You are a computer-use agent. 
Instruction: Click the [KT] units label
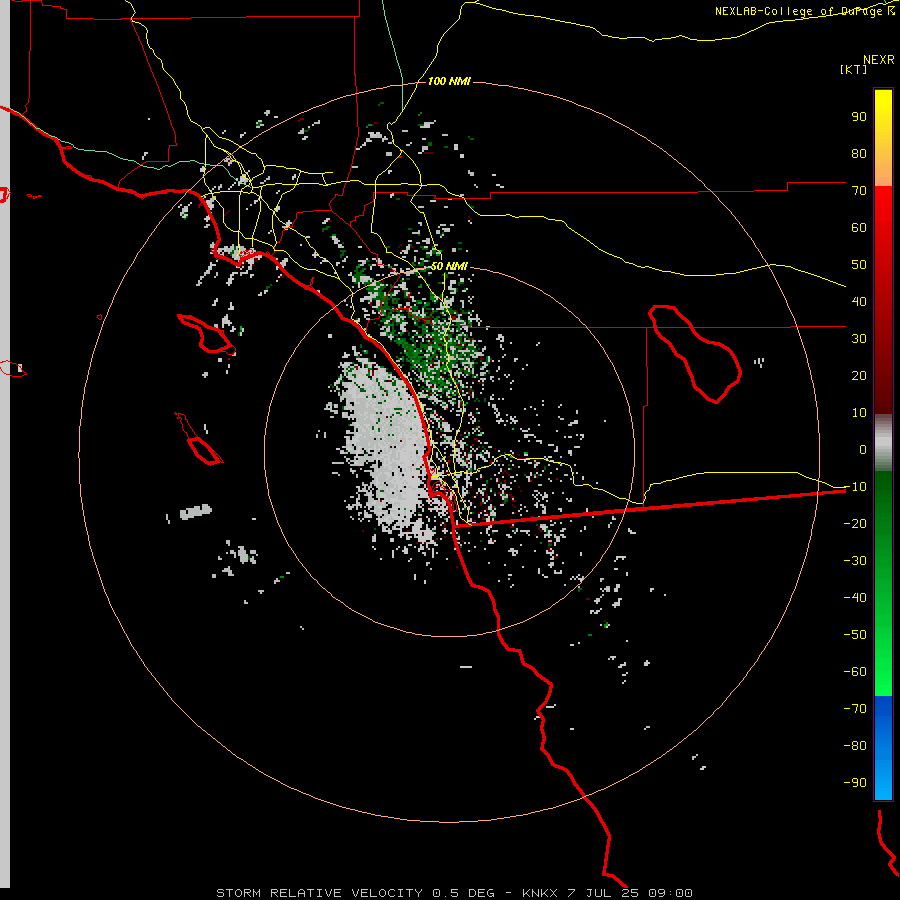pos(854,69)
